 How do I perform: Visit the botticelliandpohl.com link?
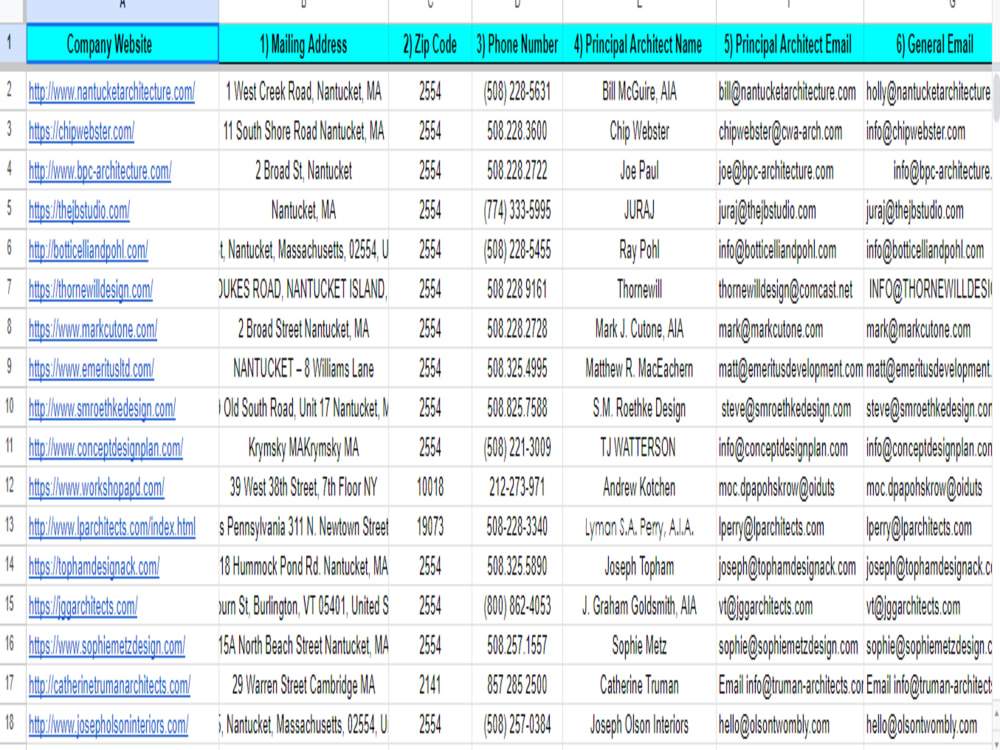(x=88, y=251)
